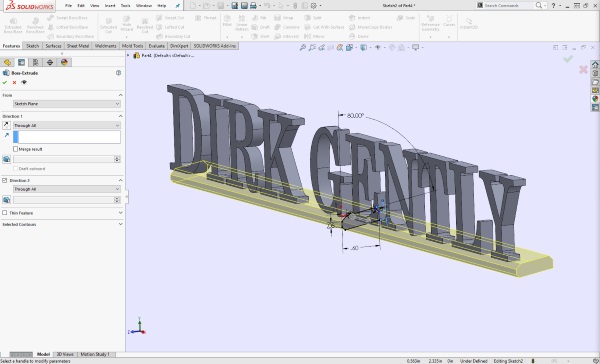Open Direction 2 Through All end condition dropdown
Screen dimensions: 600x364
click(67, 189)
